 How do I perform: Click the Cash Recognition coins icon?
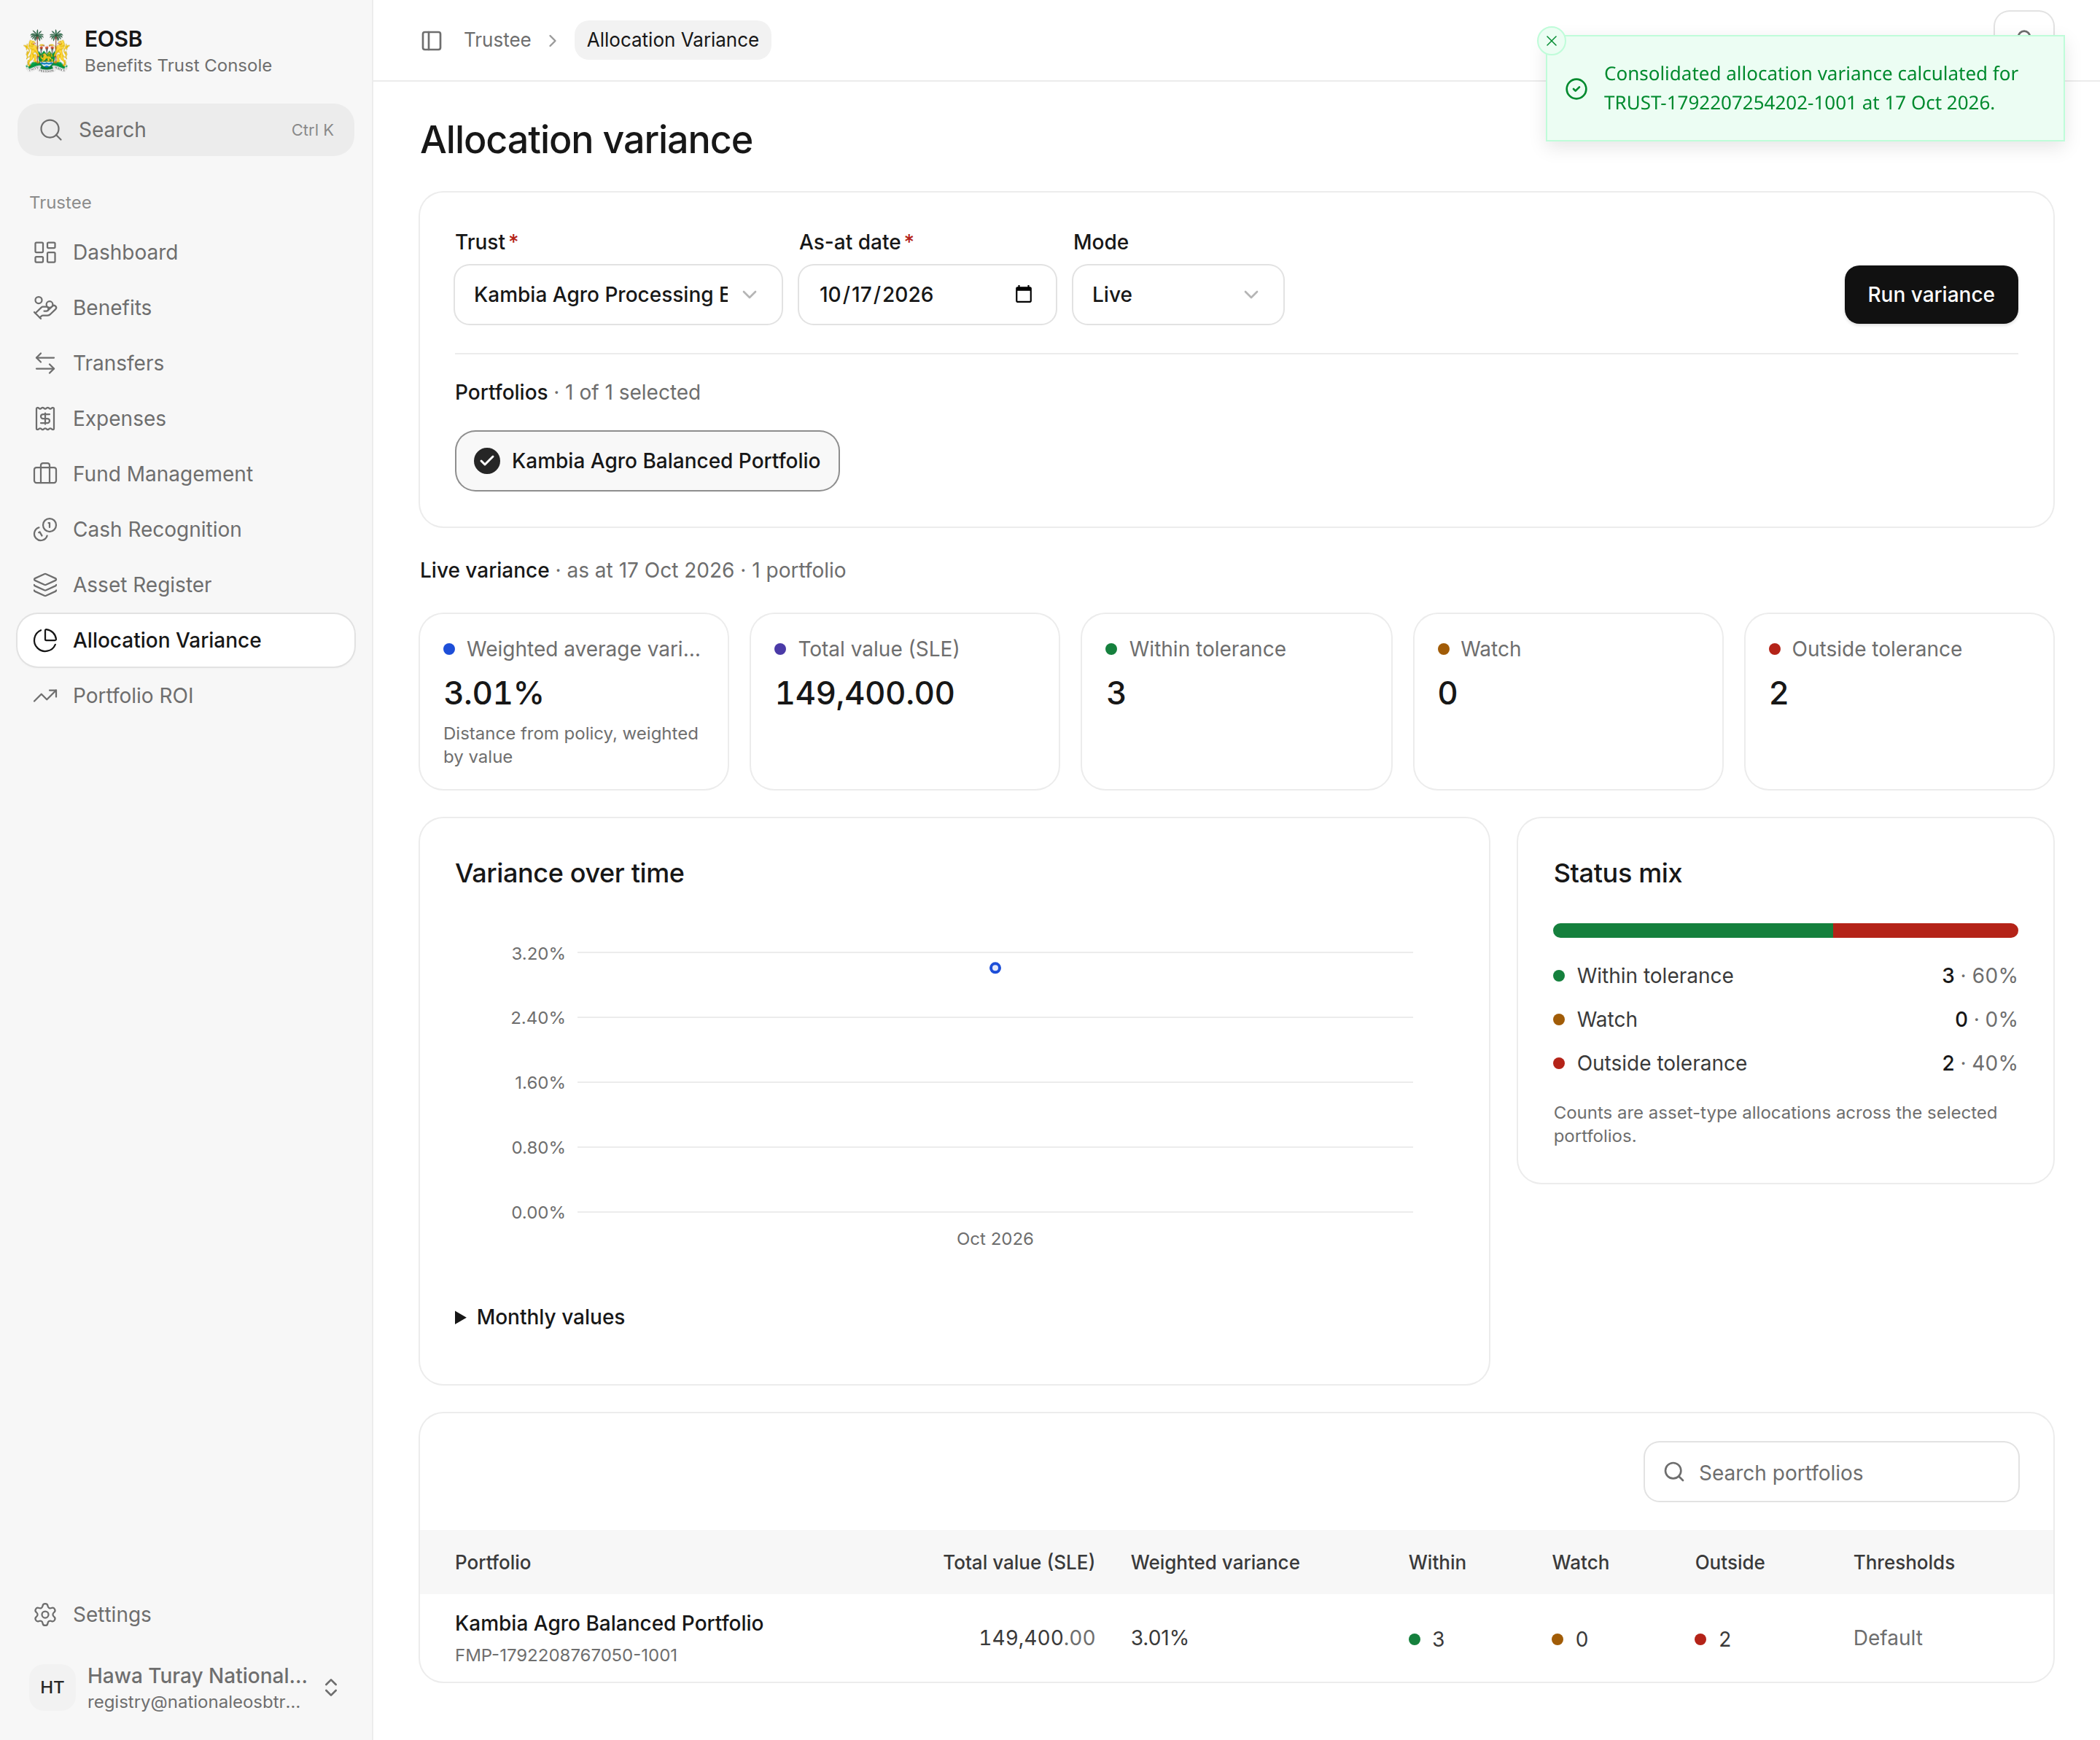(45, 530)
